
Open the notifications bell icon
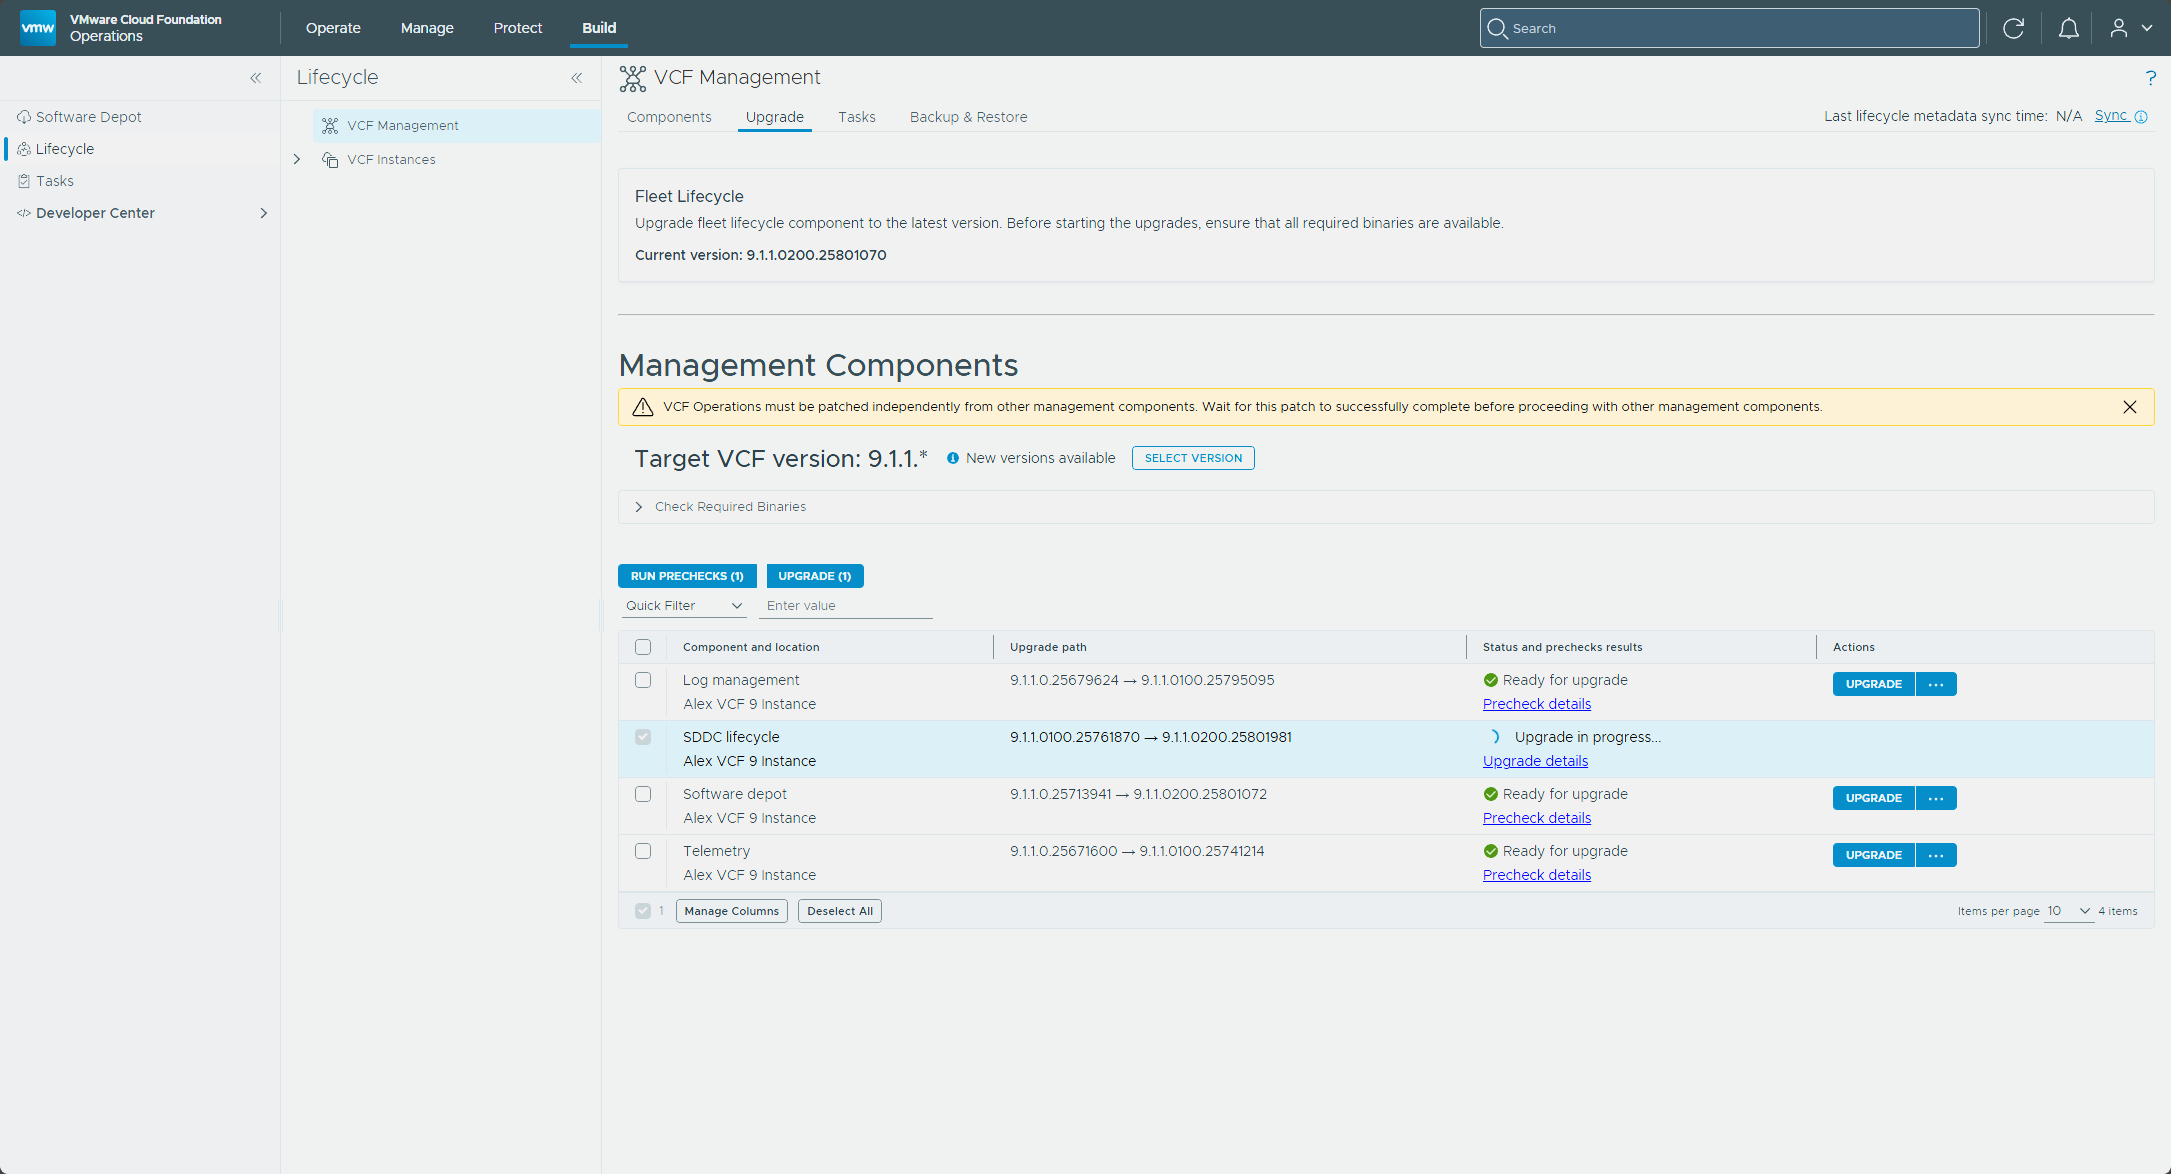[x=2068, y=28]
